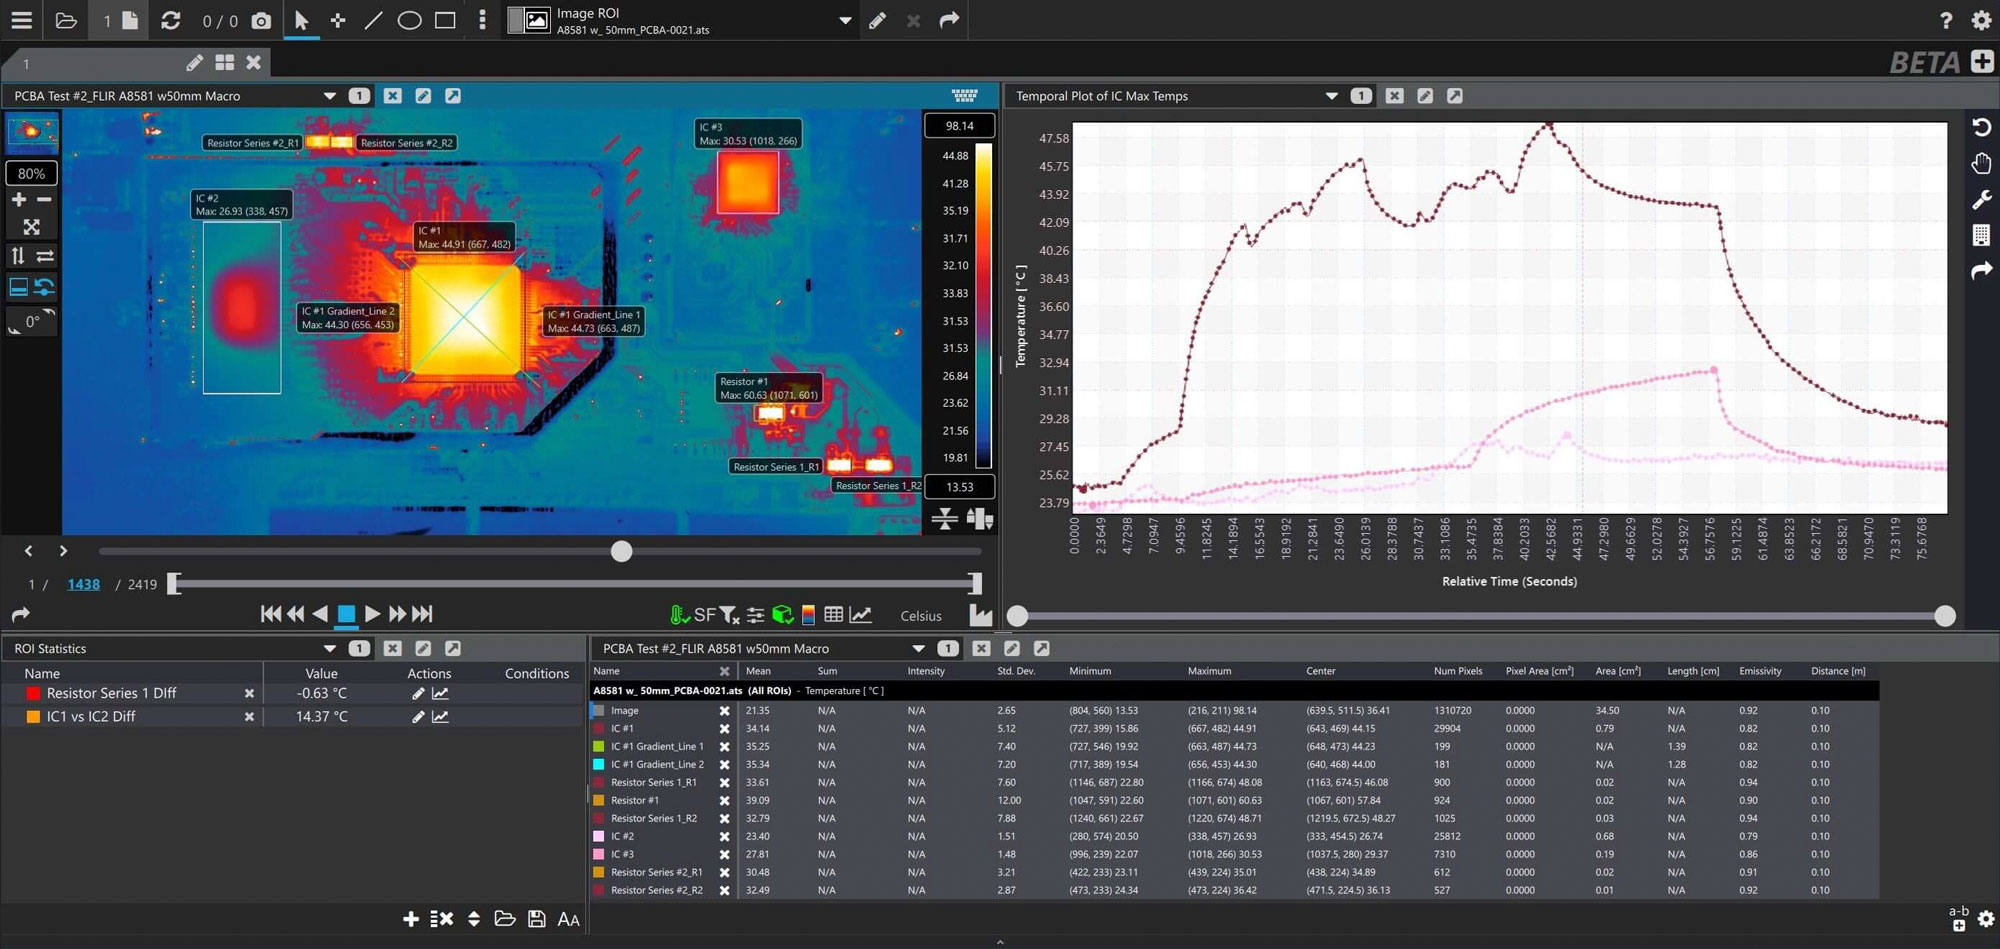Viewport: 2000px width, 949px height.
Task: Open the Temporal Plot of IC Max Temps dropdown
Action: click(1332, 96)
